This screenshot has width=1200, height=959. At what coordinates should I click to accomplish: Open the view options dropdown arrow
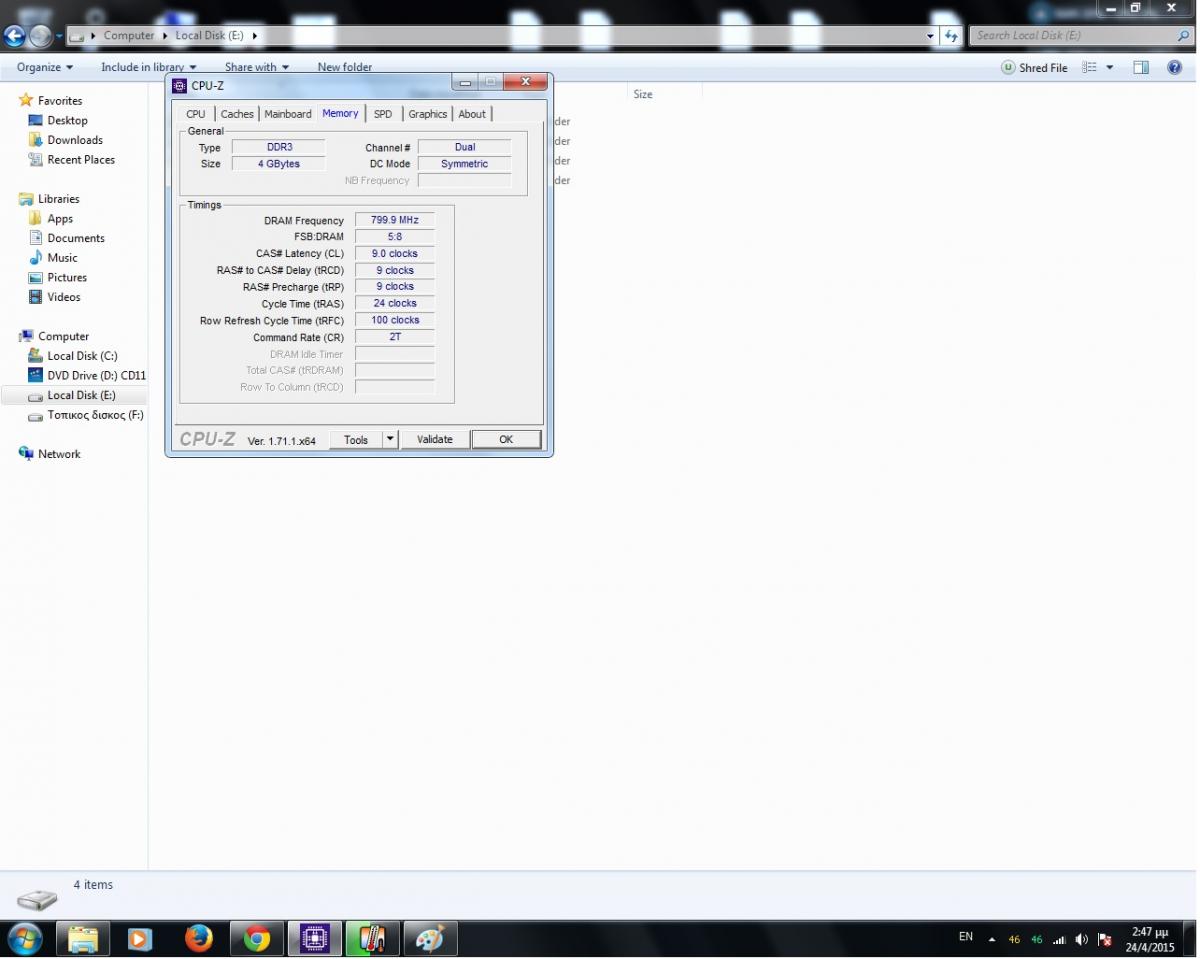coord(1110,68)
